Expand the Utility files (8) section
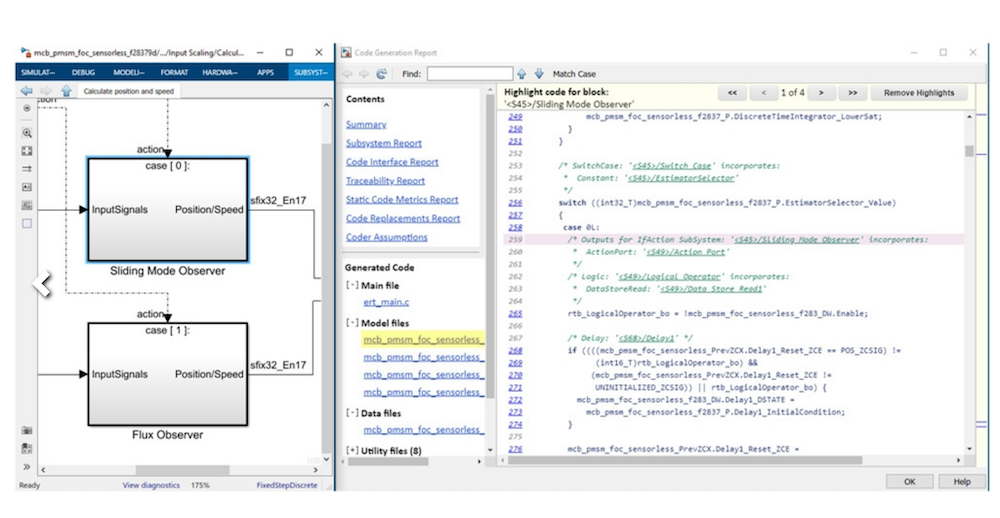The image size is (1000, 518). (x=352, y=451)
